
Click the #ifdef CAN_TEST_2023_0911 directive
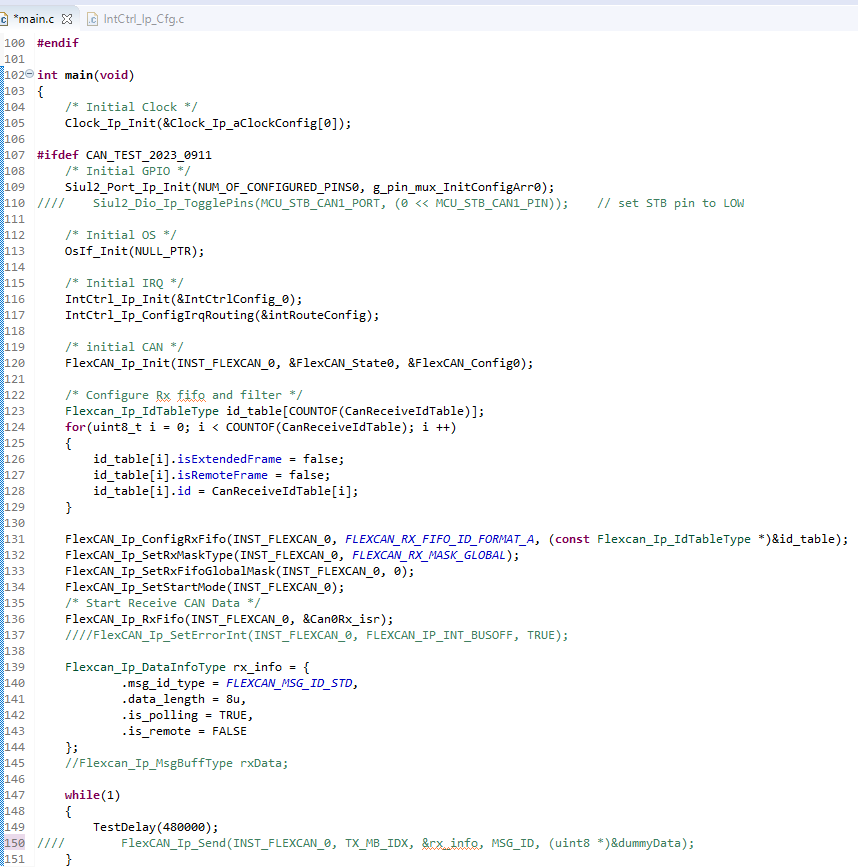pyautogui.click(x=124, y=155)
